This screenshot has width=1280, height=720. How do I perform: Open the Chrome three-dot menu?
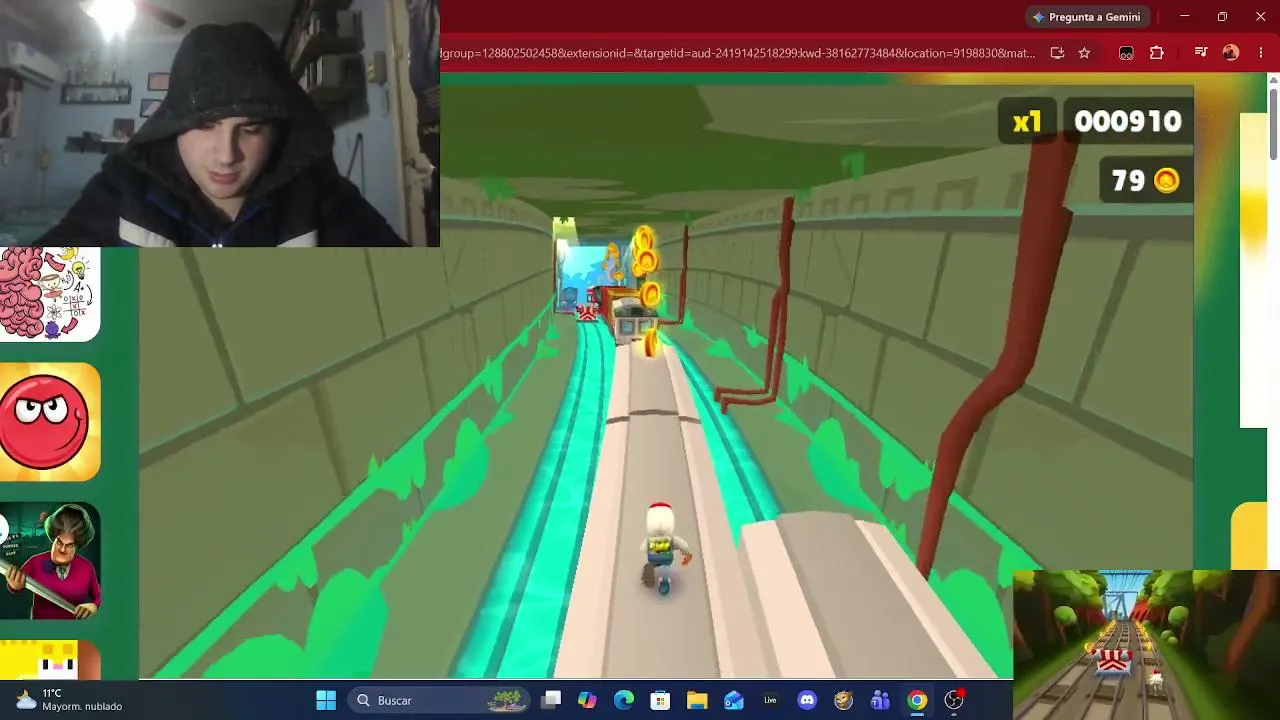1261,53
